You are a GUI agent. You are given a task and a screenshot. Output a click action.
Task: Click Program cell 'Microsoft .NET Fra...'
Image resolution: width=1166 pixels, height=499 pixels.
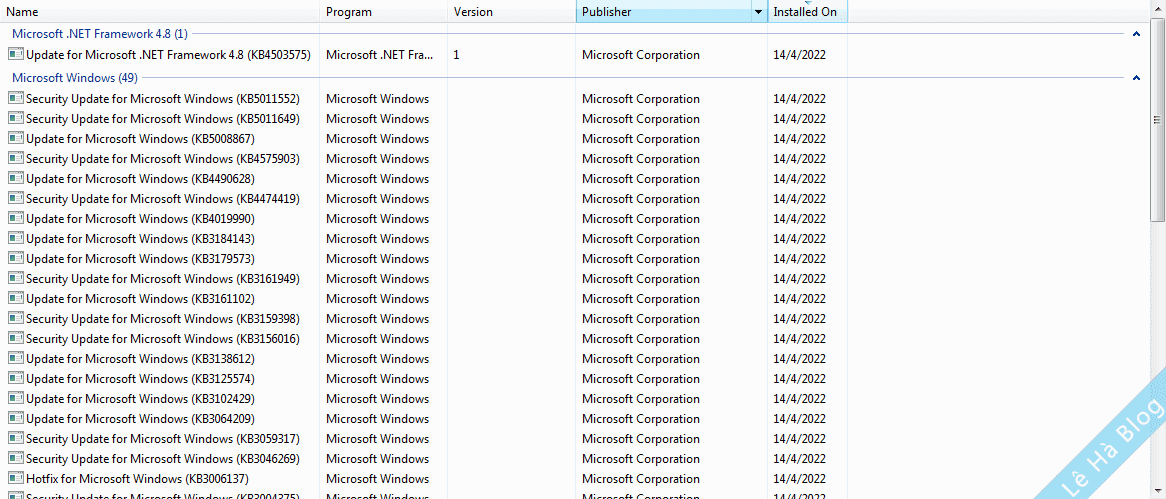tap(380, 54)
